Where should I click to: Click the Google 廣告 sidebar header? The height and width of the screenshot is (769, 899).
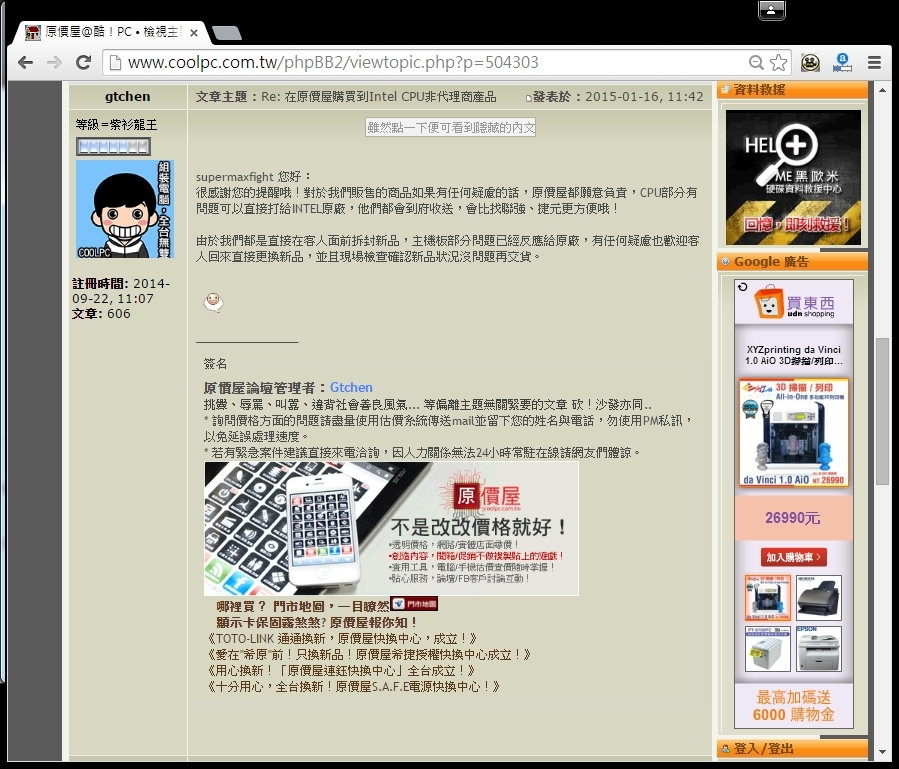(x=792, y=261)
